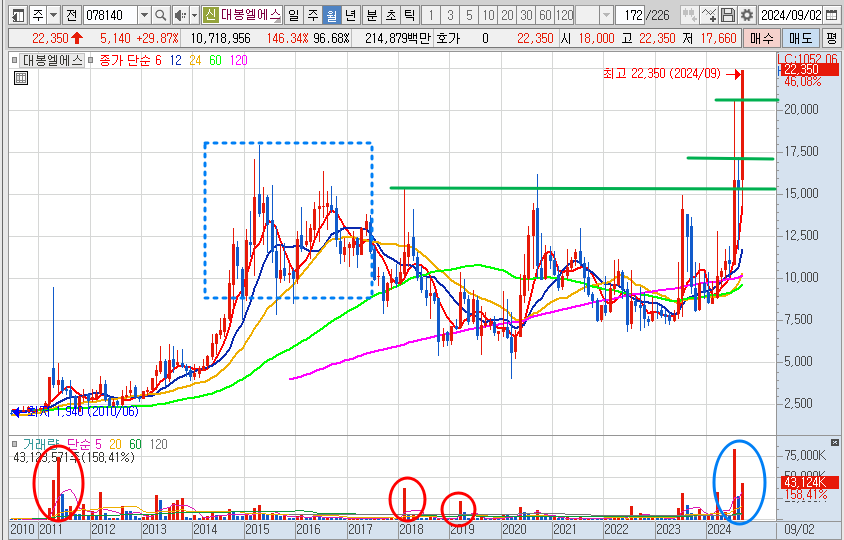This screenshot has height=540, width=844.
Task: Click interval button 10
Action: point(488,15)
